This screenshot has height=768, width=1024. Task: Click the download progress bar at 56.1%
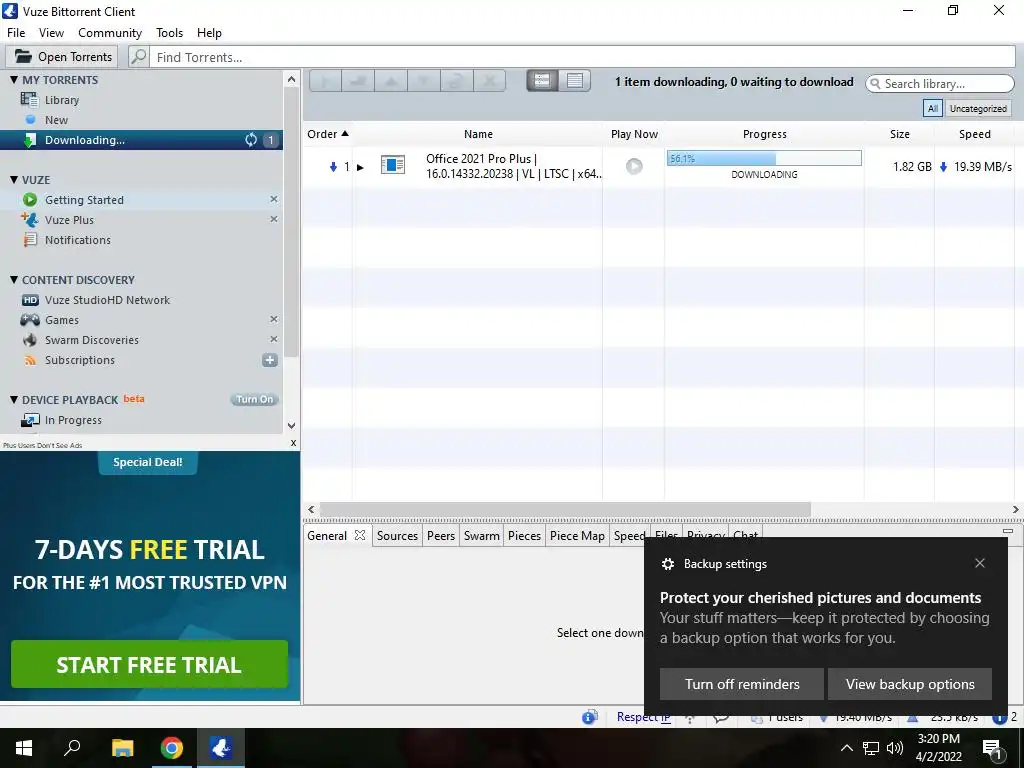(764, 158)
